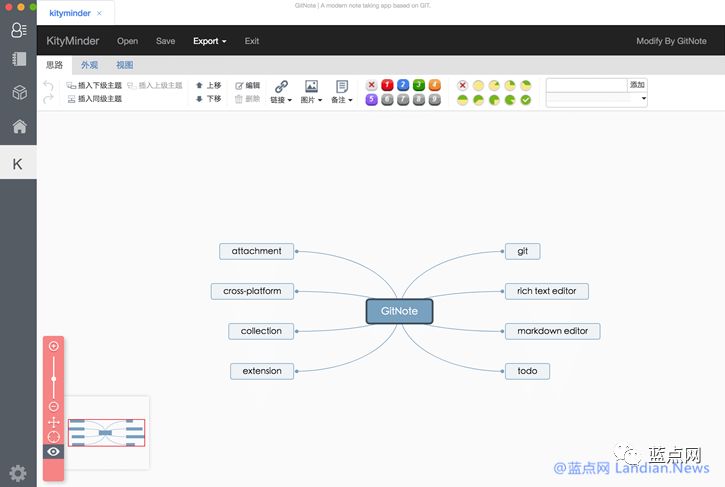Viewport: 725px width, 487px height.
Task: Zoom in with plus navigator button
Action: coord(54,345)
